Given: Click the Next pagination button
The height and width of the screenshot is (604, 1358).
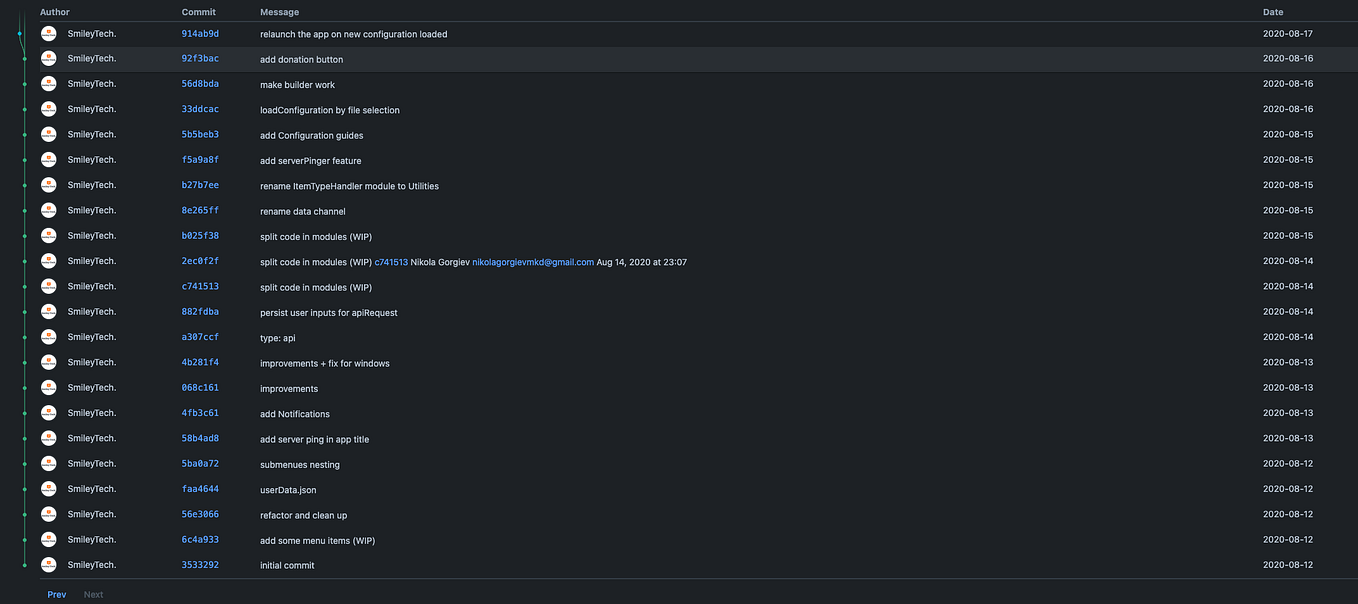Looking at the screenshot, I should pyautogui.click(x=93, y=594).
